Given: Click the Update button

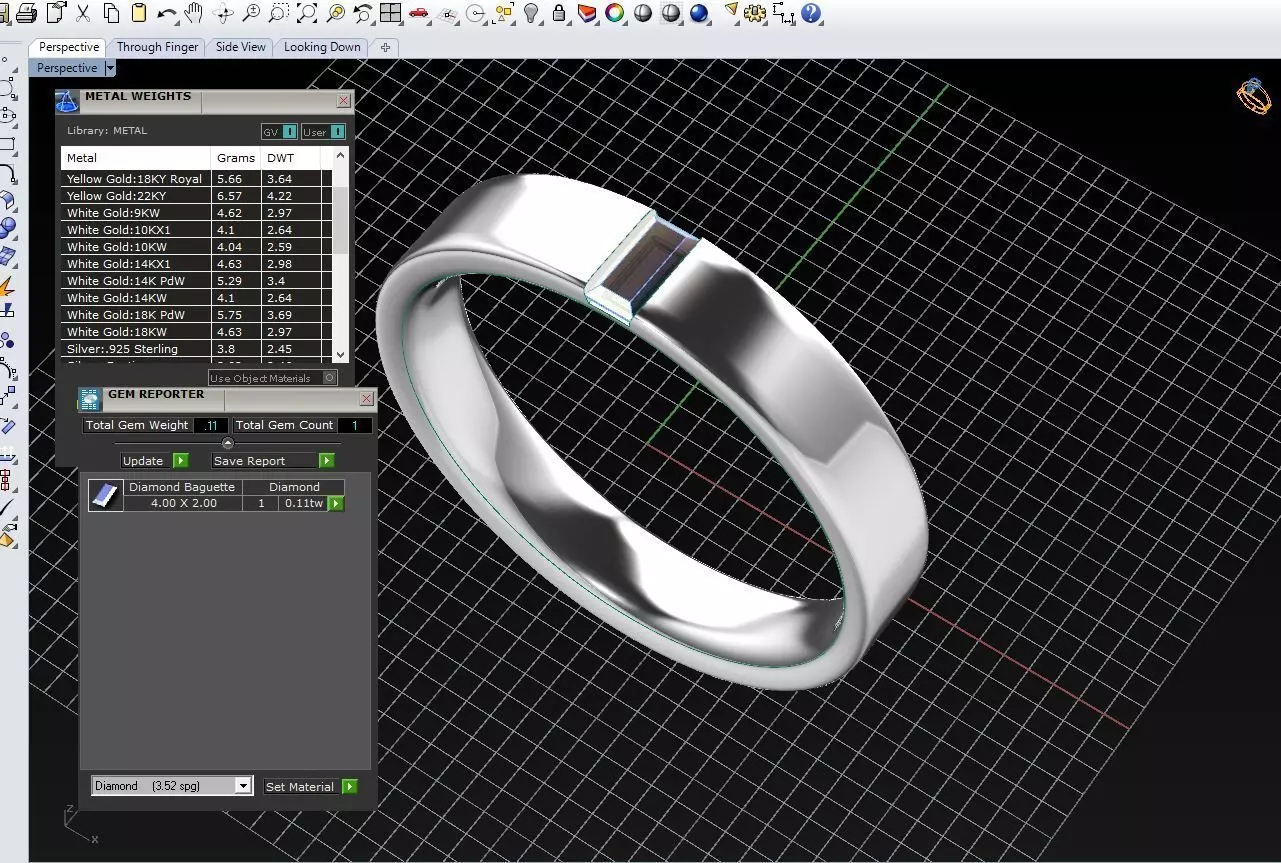Looking at the screenshot, I should point(143,461).
